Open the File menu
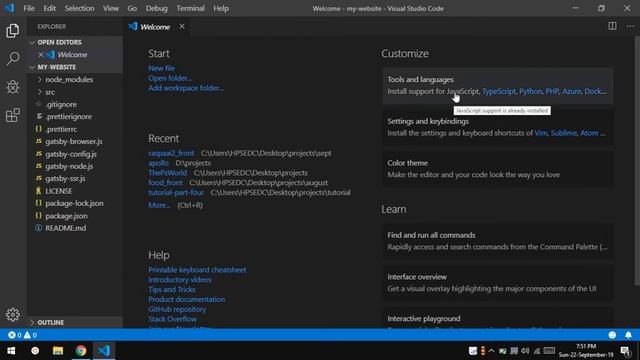 pyautogui.click(x=29, y=8)
